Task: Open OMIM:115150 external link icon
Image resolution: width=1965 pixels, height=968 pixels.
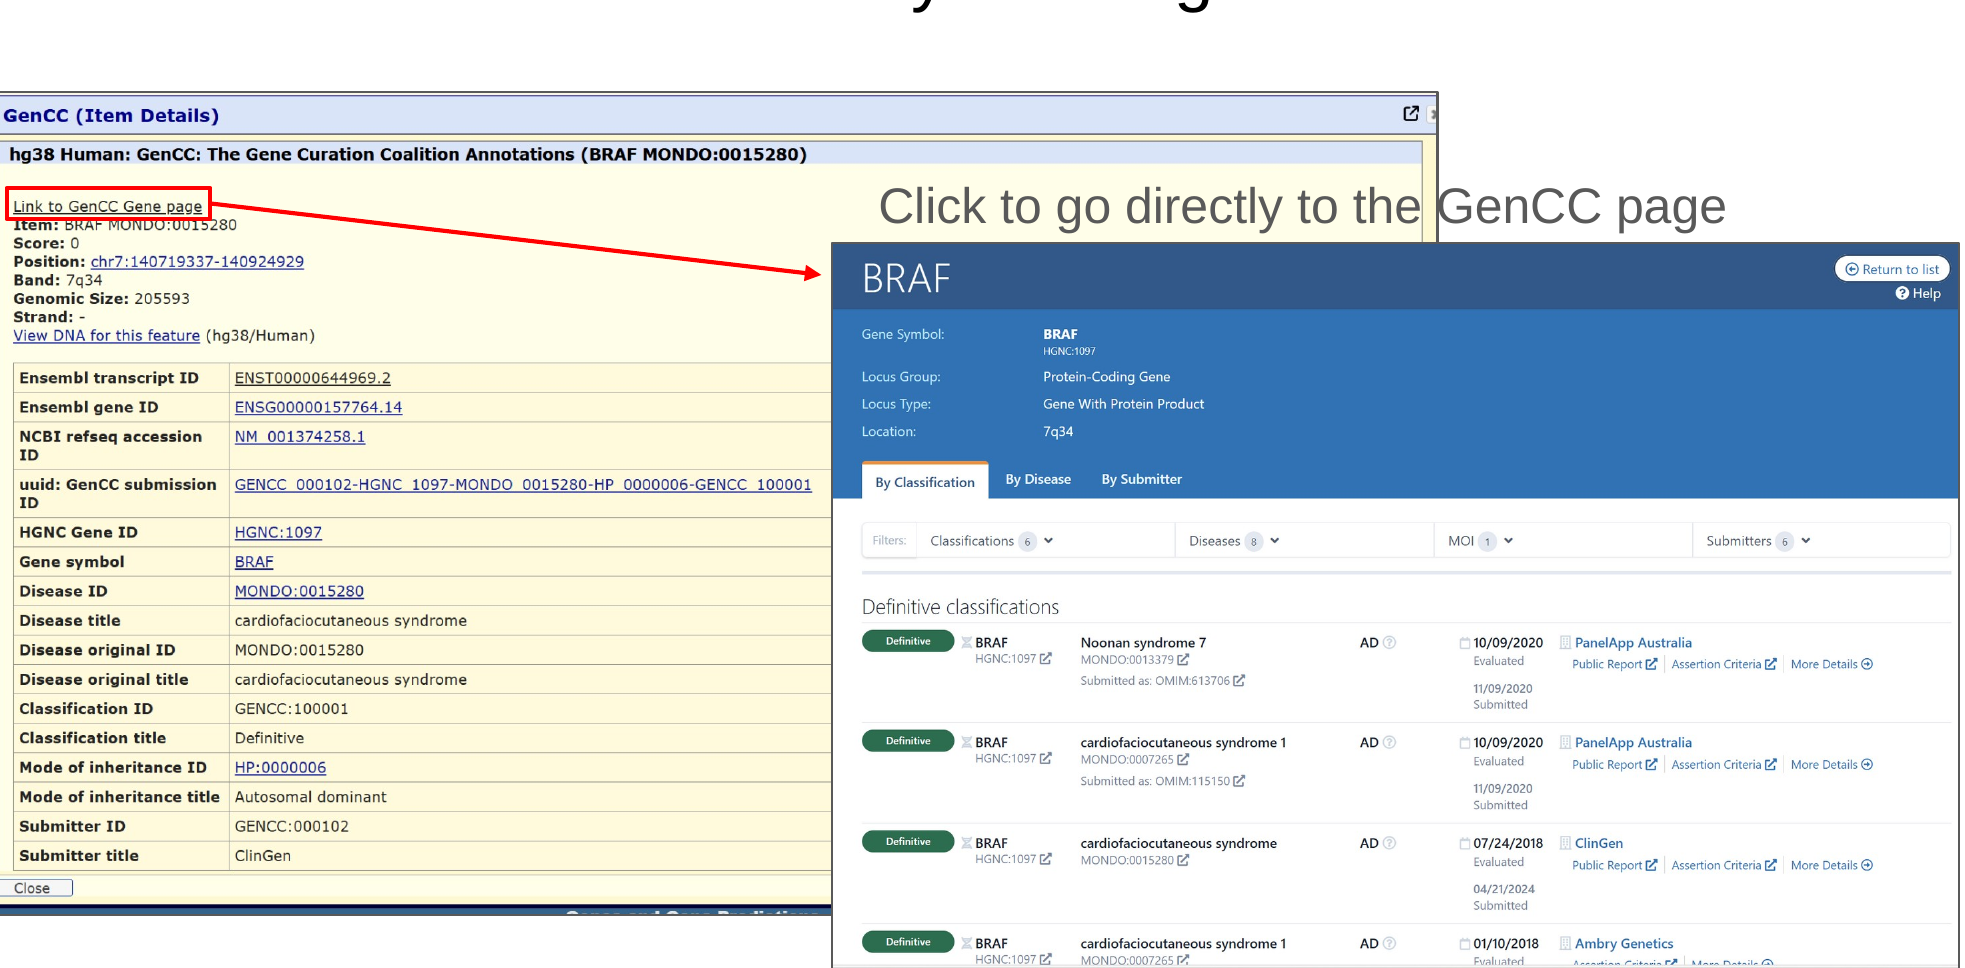Action: click(x=1239, y=781)
